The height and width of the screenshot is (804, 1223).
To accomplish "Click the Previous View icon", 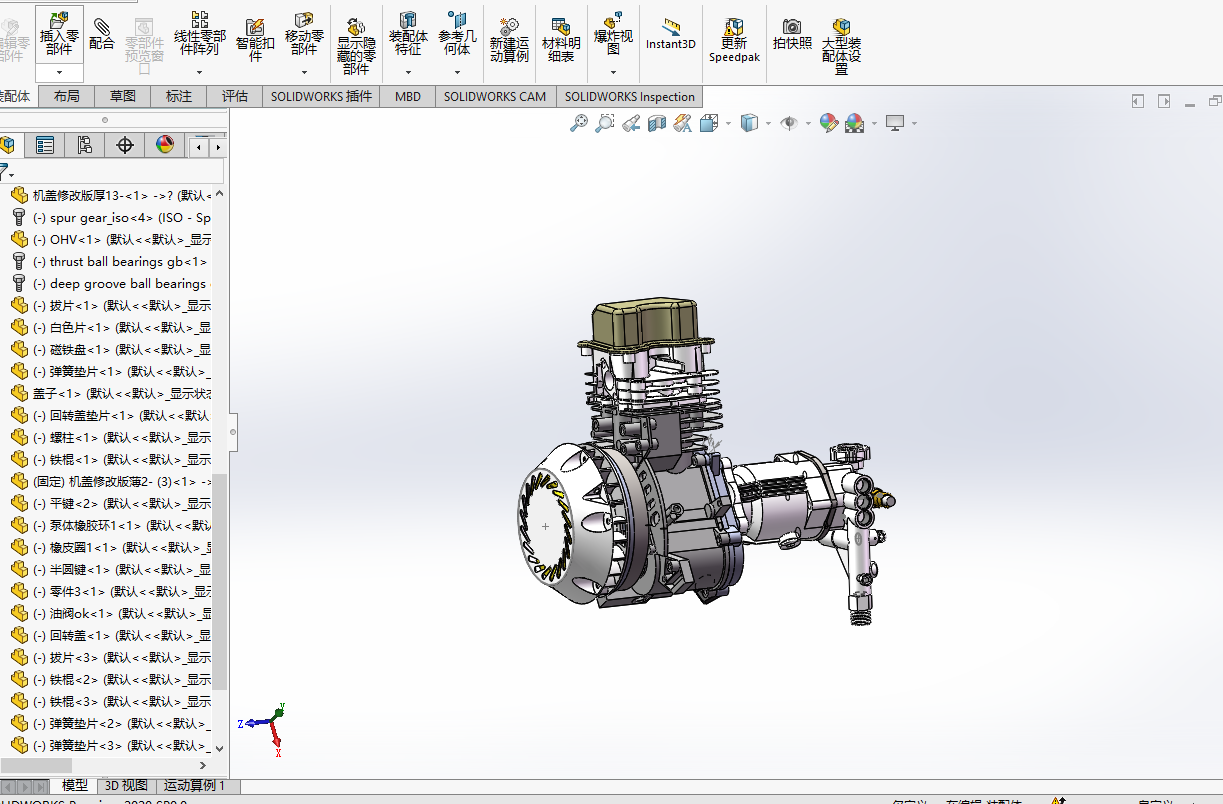I will click(x=631, y=123).
